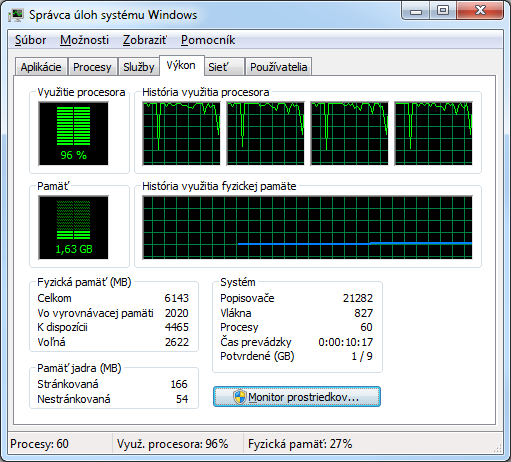
Task: Click the Task Manager title bar icon
Action: (x=16, y=15)
